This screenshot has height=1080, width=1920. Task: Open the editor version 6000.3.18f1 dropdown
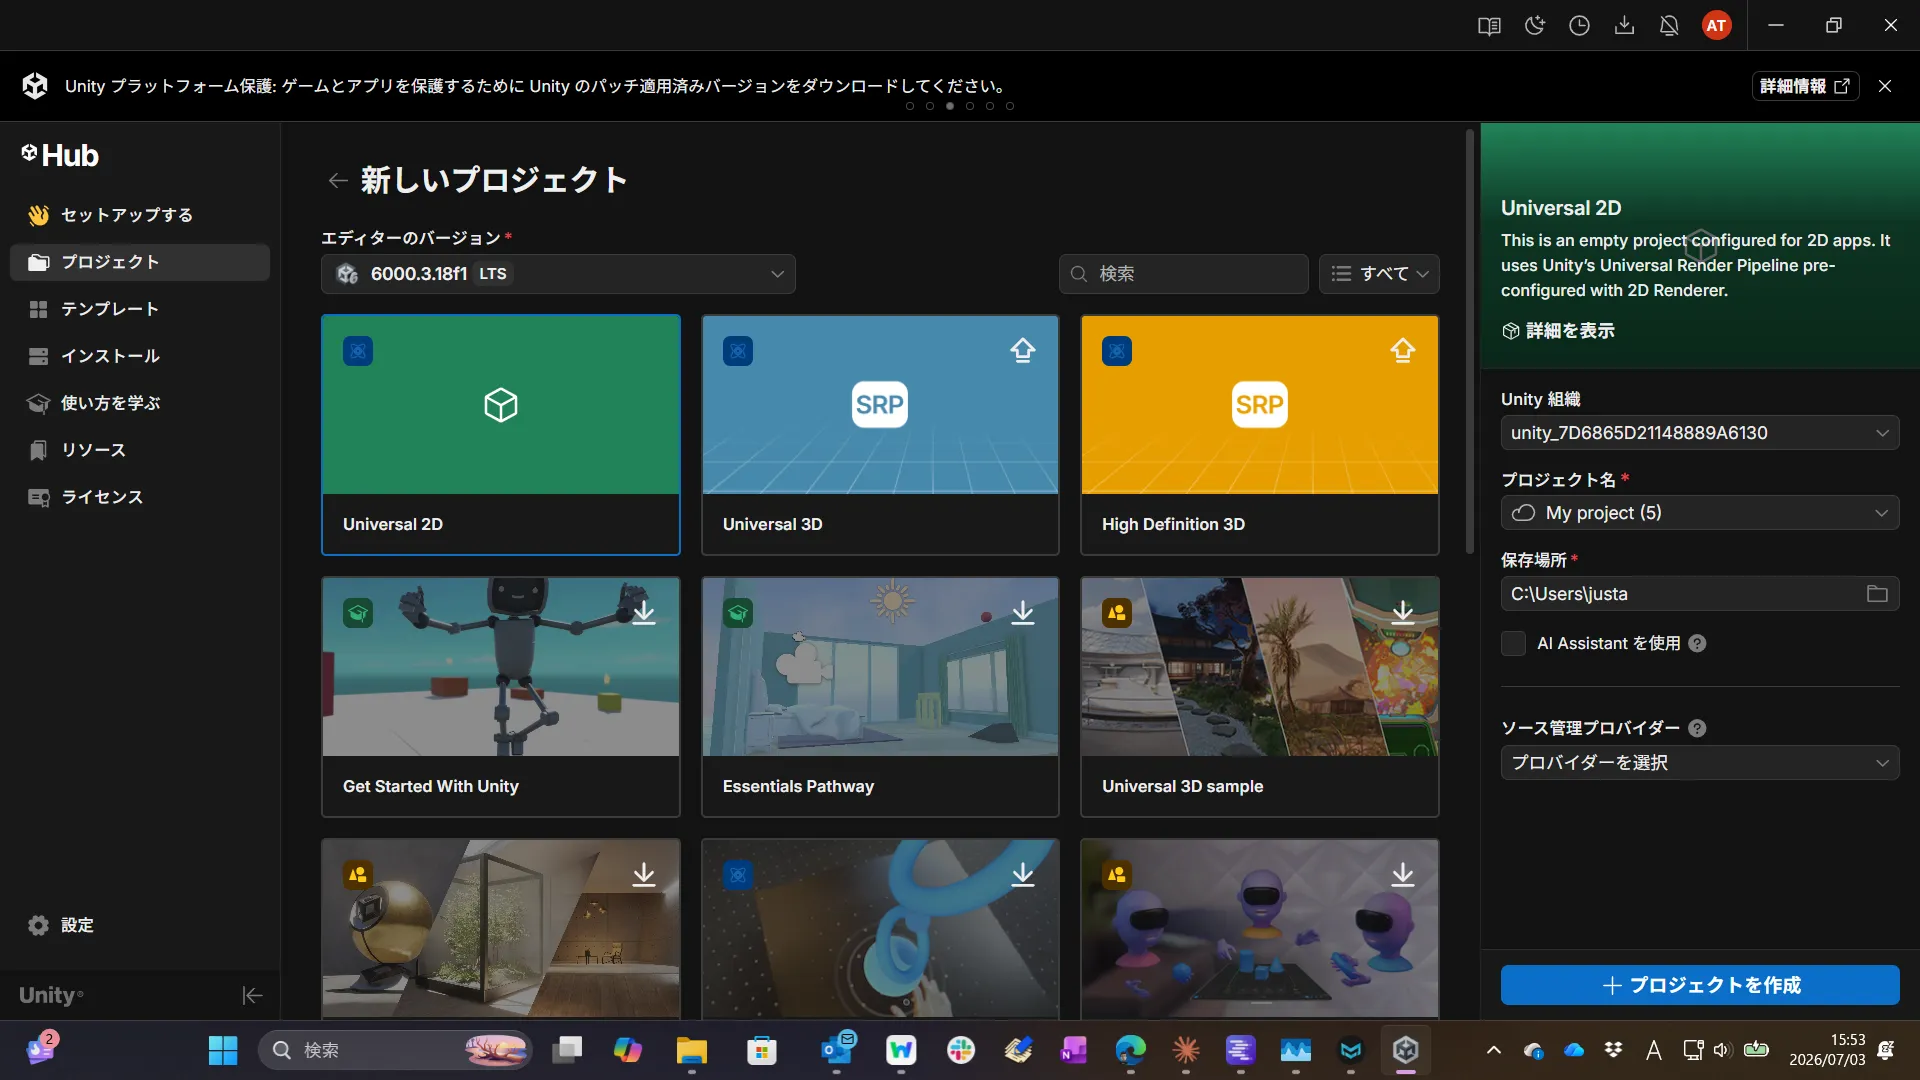558,274
